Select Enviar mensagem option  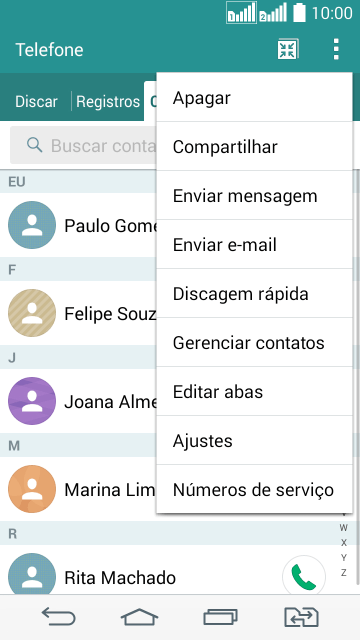[254, 196]
